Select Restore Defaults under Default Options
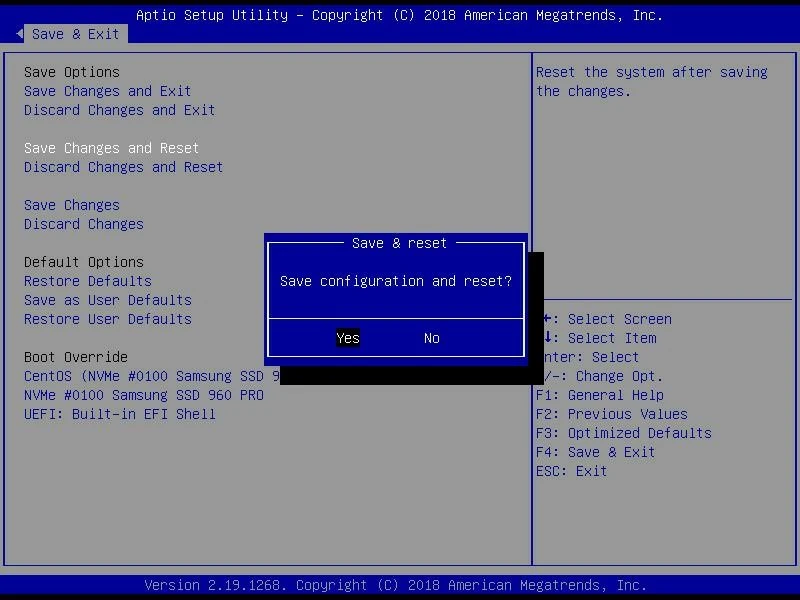The image size is (800, 600). pos(87,281)
